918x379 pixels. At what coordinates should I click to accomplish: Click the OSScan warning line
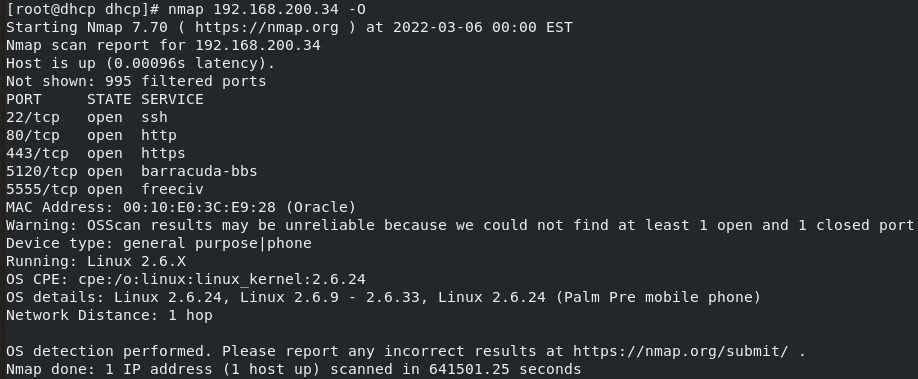pyautogui.click(x=460, y=226)
